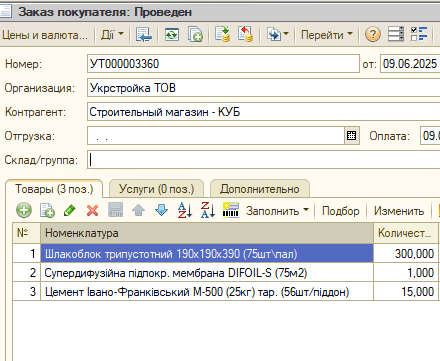Open the Заполнить dropdown
The image size is (440, 361).
[277, 211]
